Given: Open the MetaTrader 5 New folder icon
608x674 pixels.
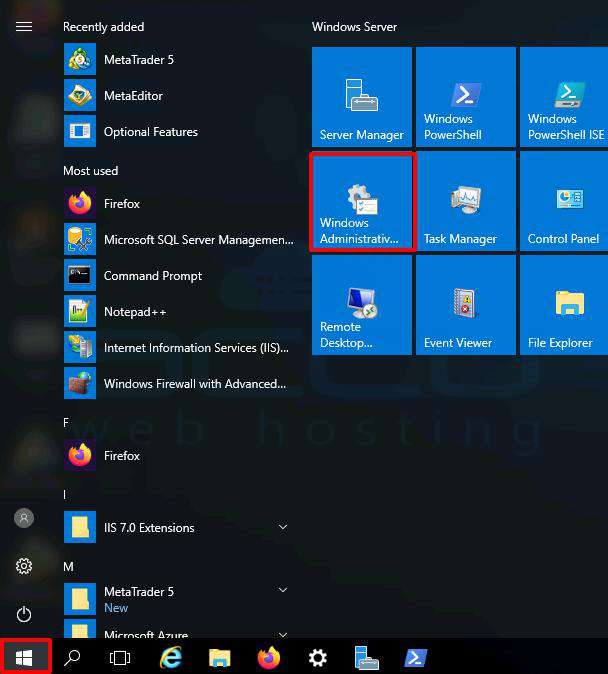Looking at the screenshot, I should [x=80, y=599].
